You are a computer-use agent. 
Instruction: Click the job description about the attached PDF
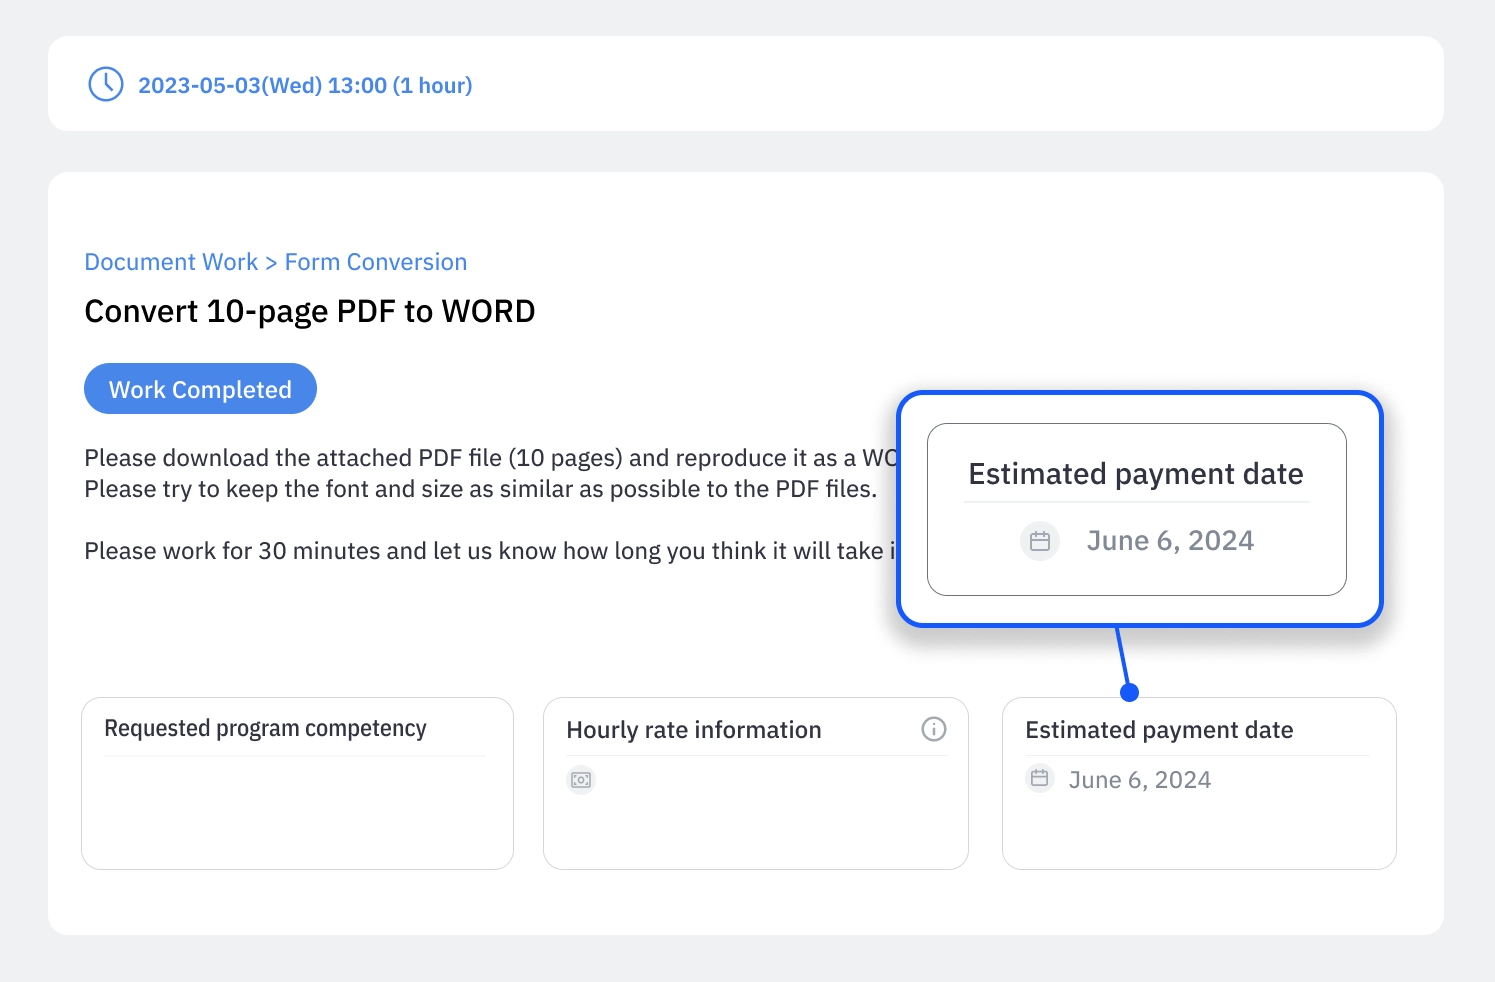490,473
